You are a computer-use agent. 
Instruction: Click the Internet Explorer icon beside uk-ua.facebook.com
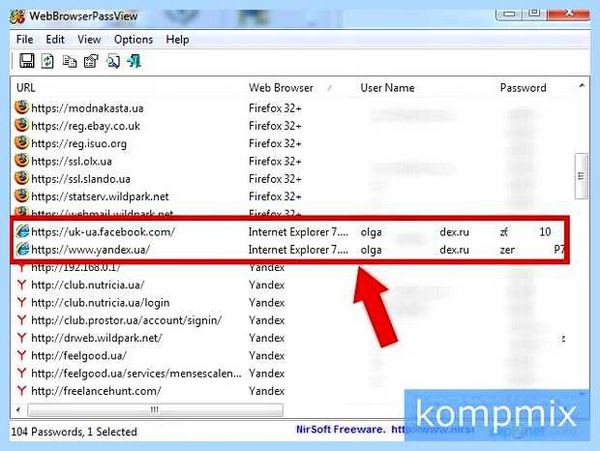[x=23, y=231]
